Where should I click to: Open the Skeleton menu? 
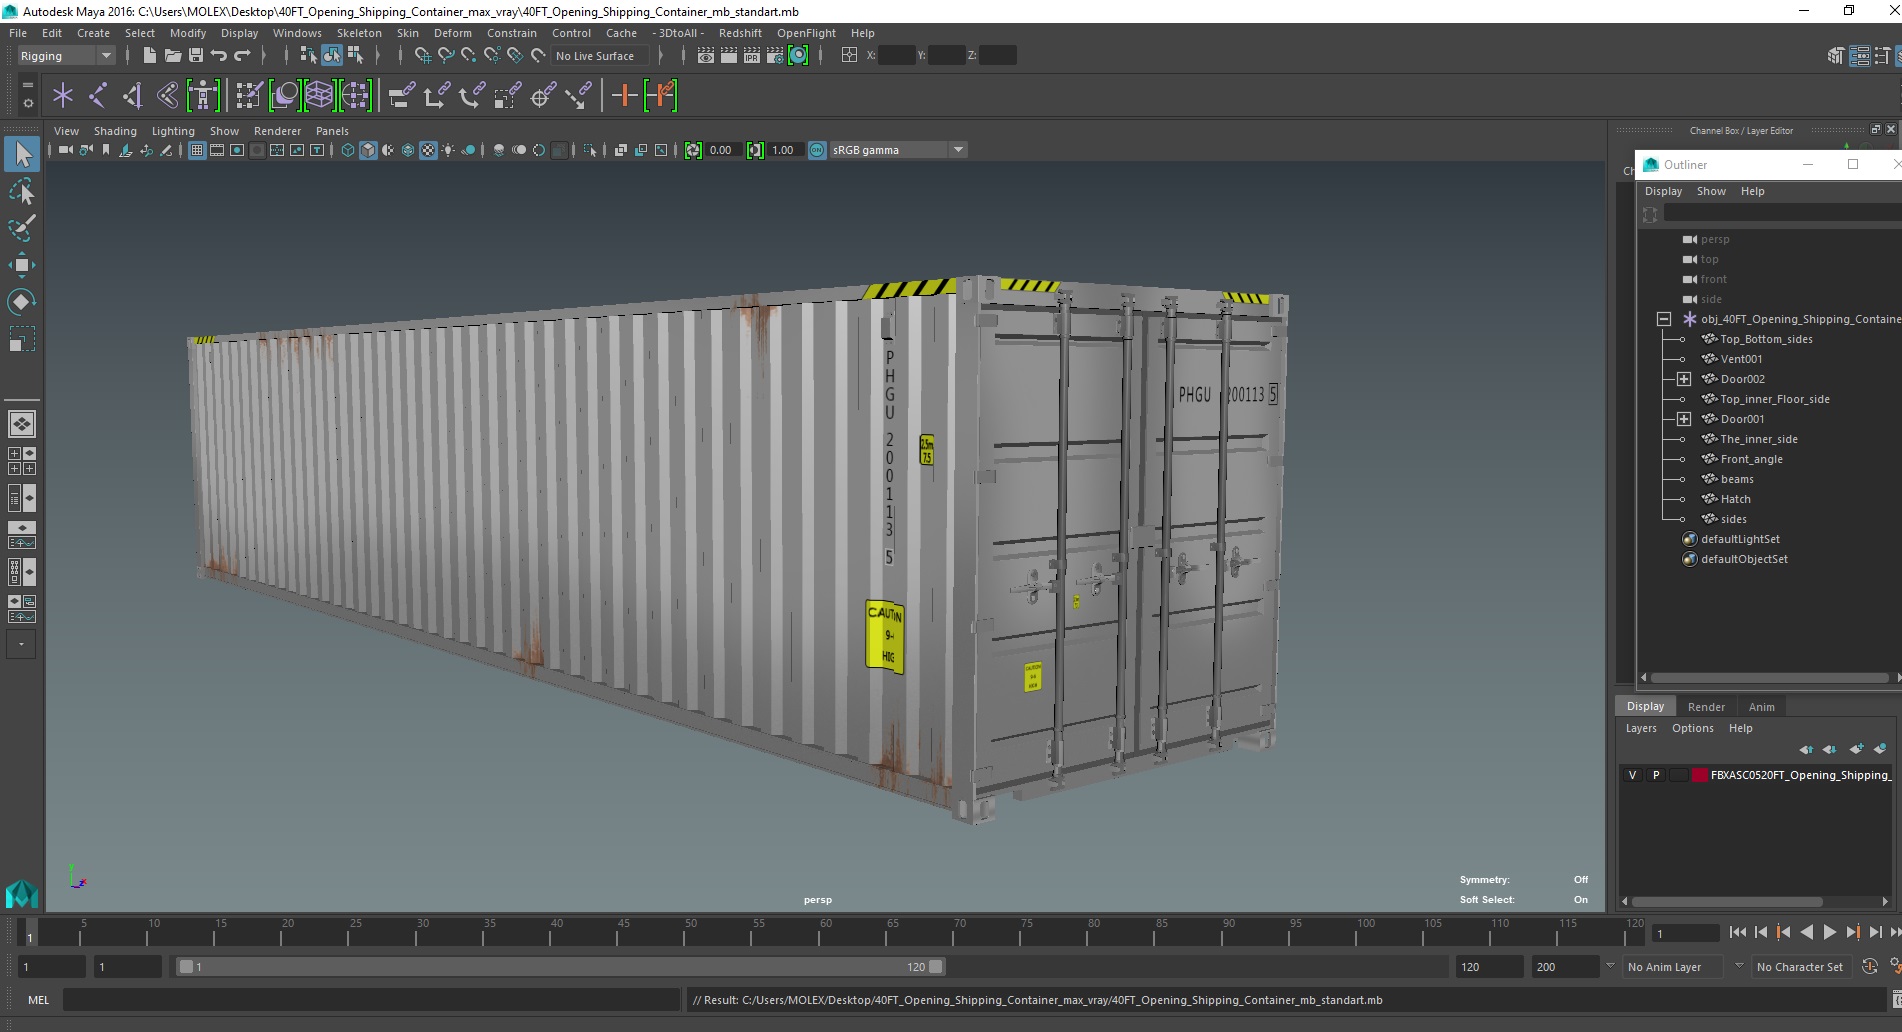click(359, 33)
